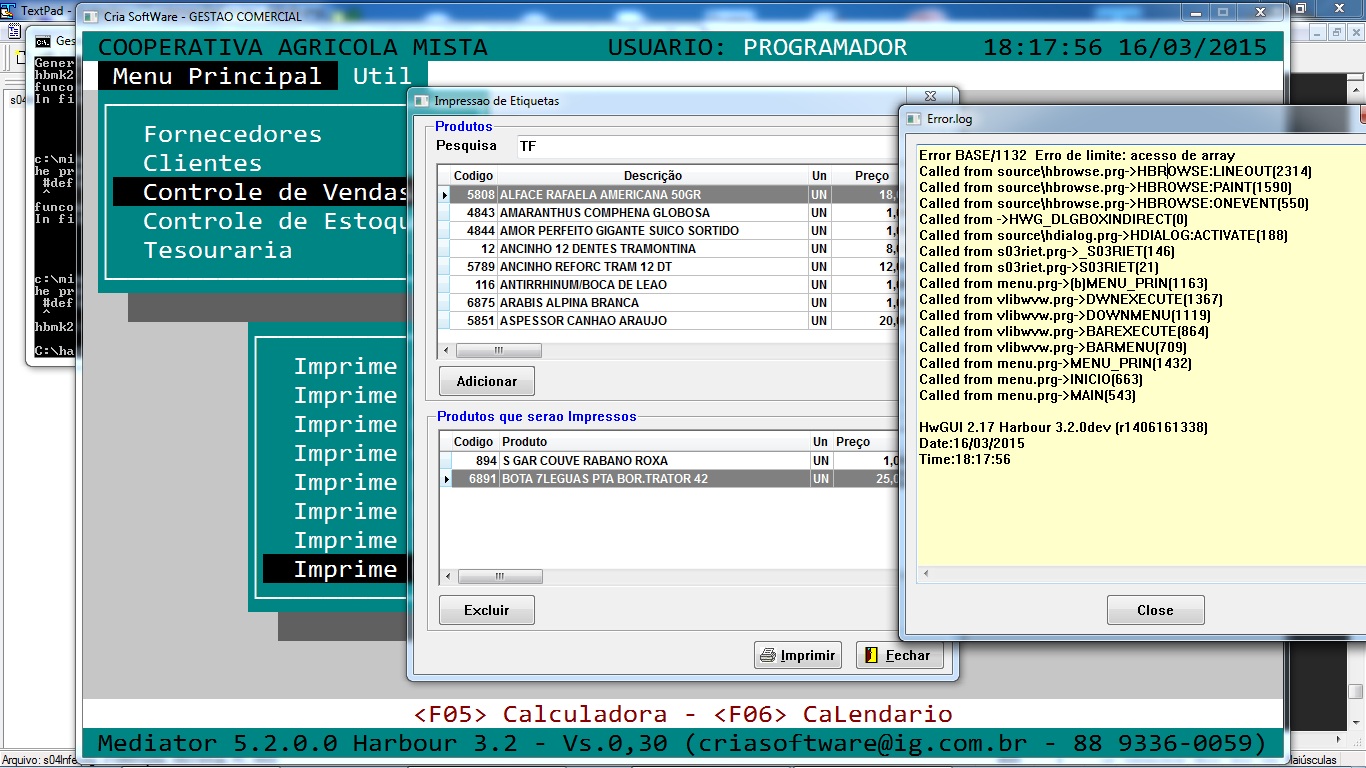The width and height of the screenshot is (1366, 768).
Task: Click the Error.log window title icon
Action: [x=913, y=119]
